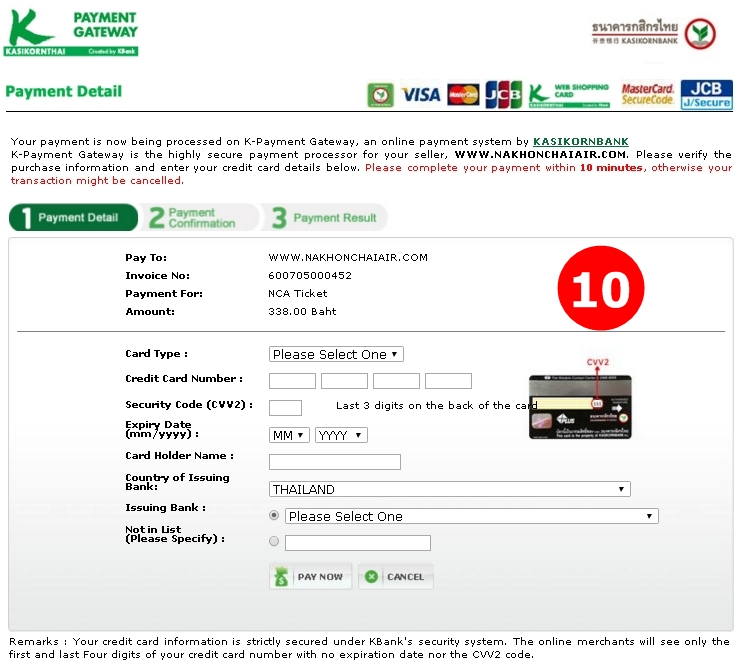Select the Payment Detail step tab

(x=73, y=218)
